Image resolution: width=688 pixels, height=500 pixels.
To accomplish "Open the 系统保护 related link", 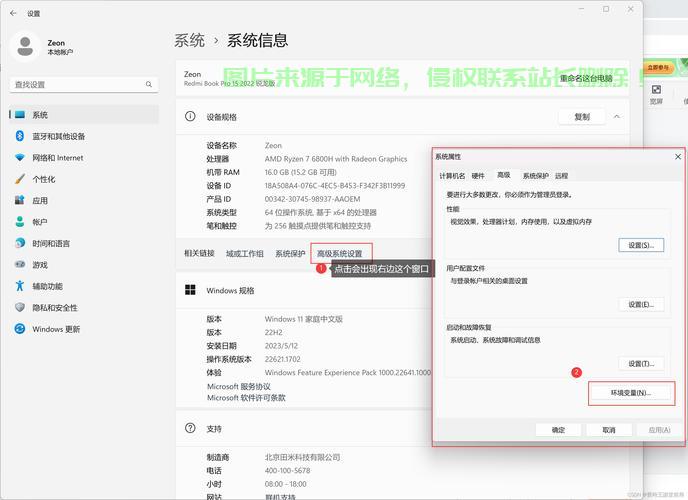I will pos(290,254).
